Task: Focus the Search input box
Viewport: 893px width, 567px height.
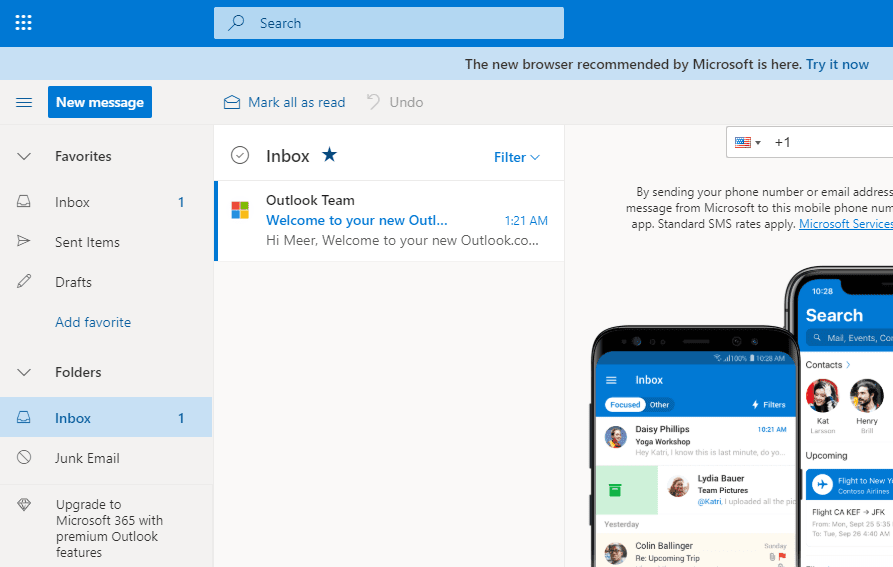Action: 389,23
